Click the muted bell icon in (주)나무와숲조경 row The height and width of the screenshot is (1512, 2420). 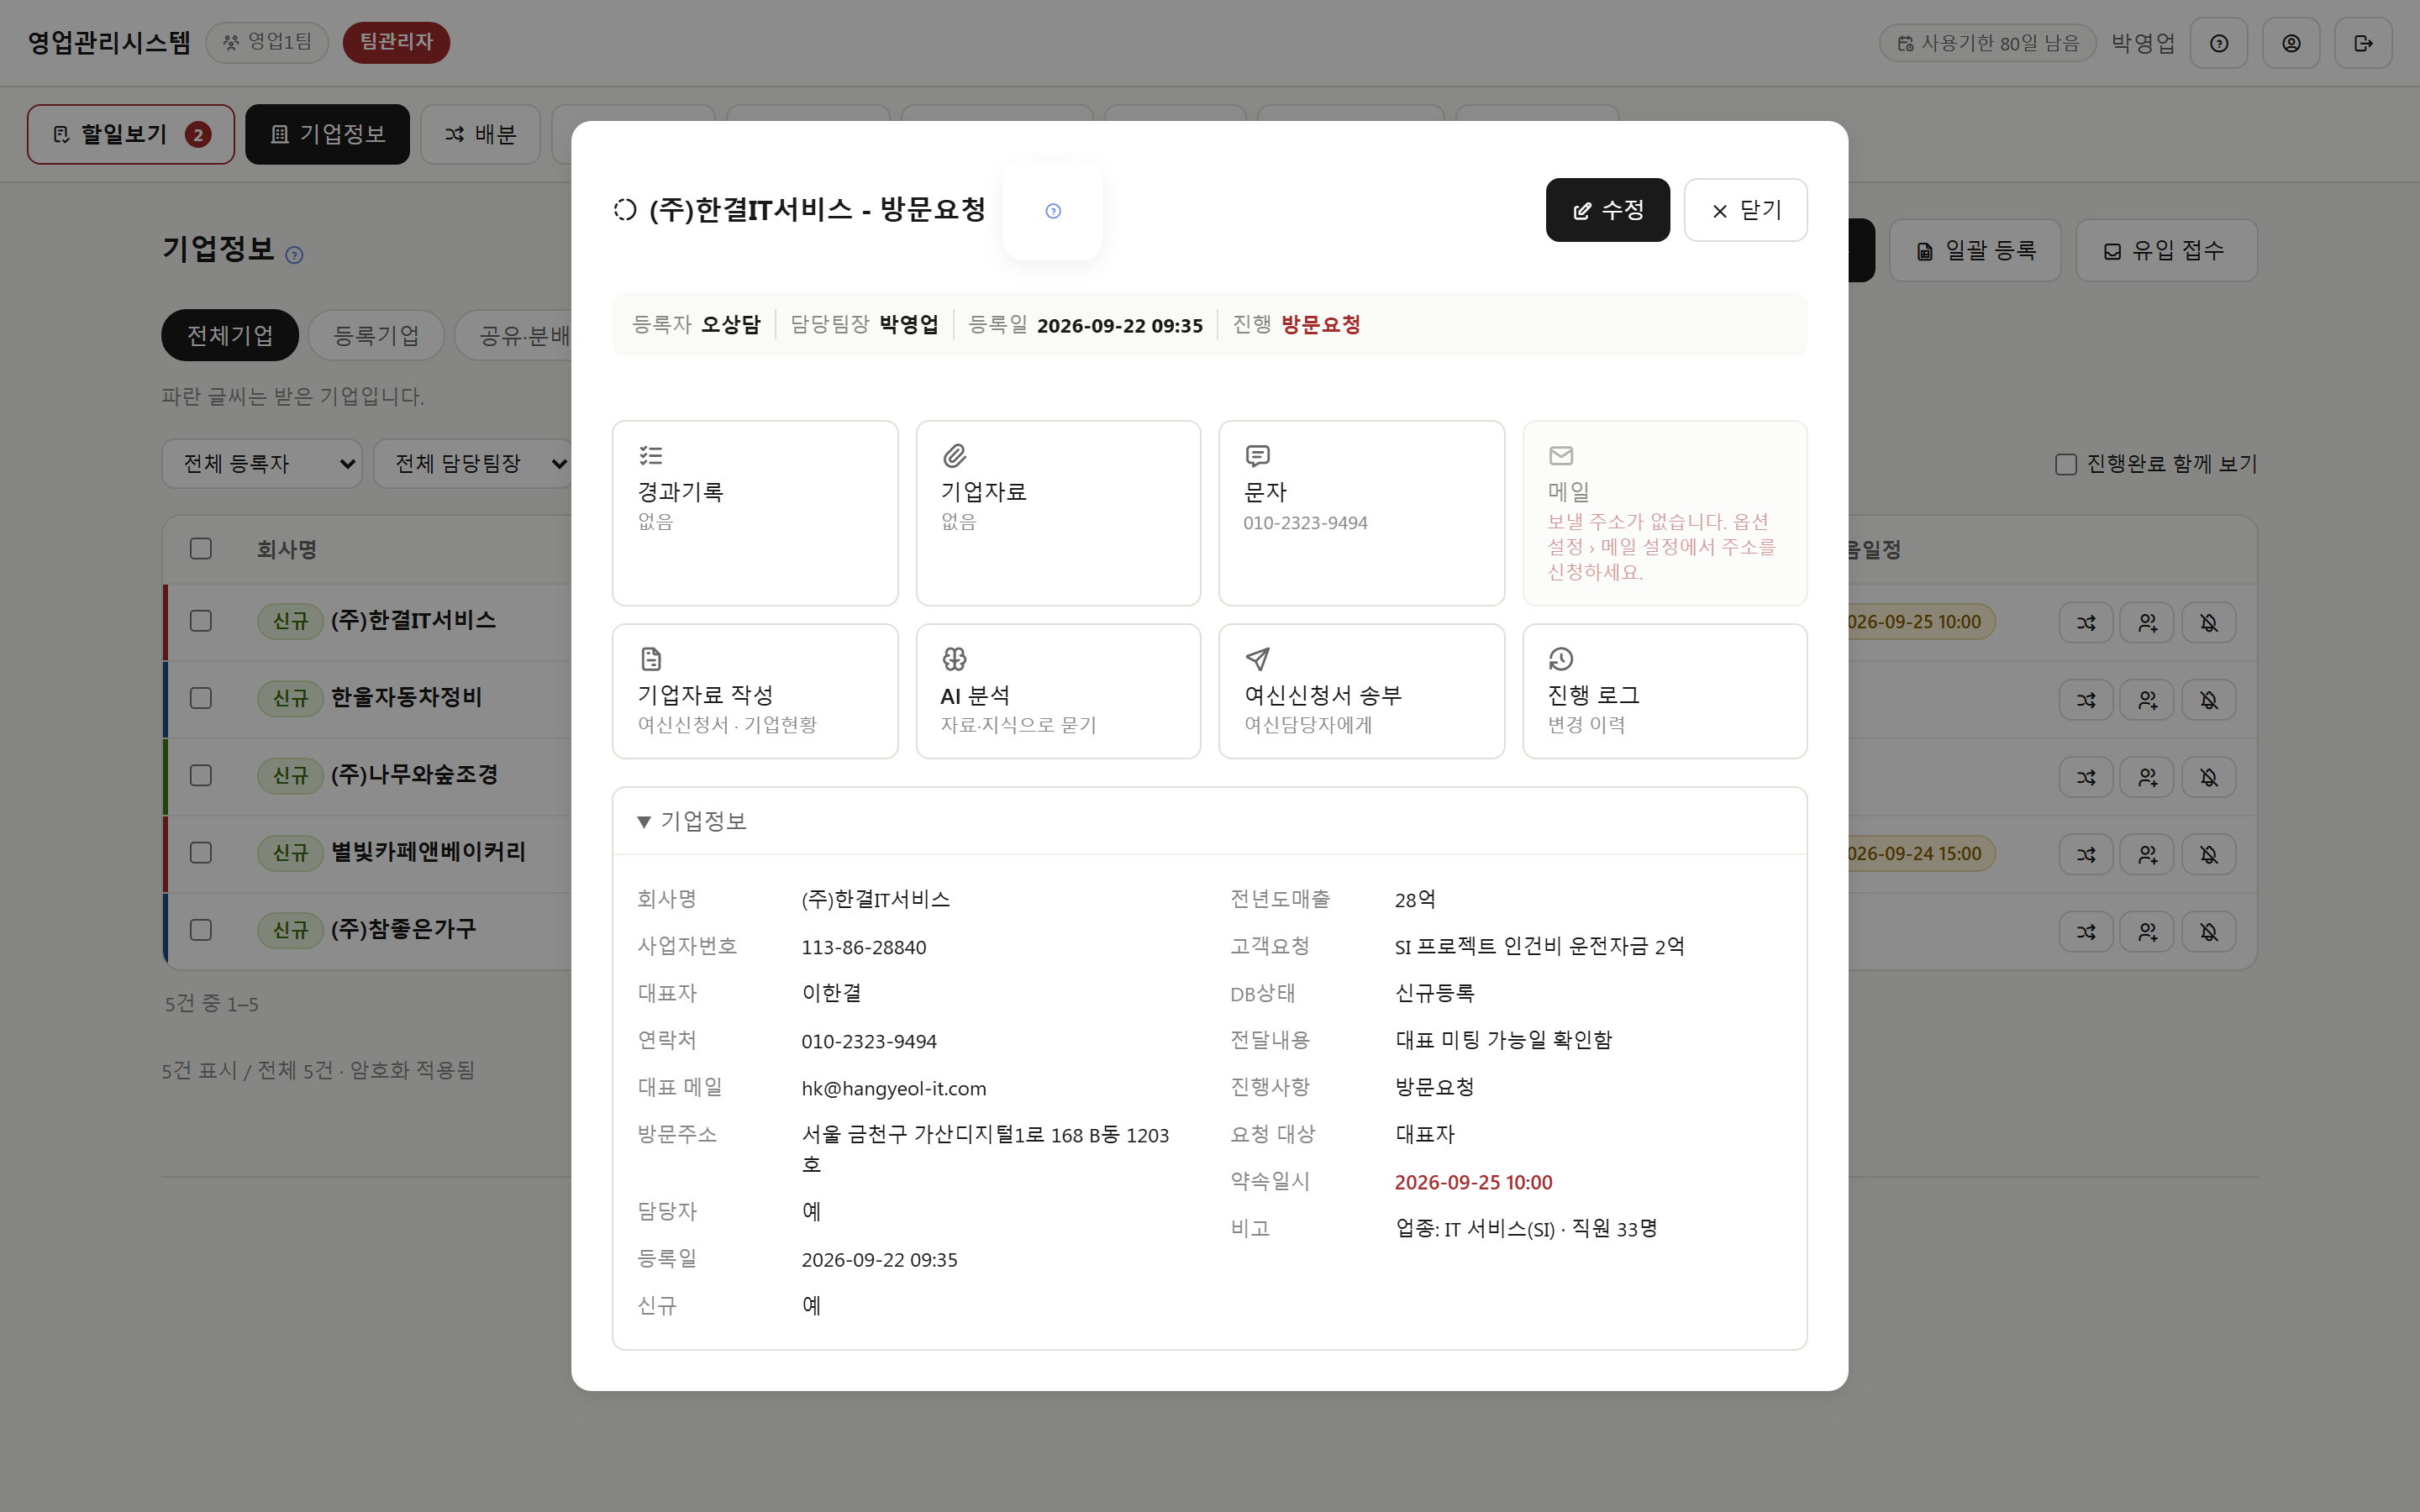(x=2208, y=777)
